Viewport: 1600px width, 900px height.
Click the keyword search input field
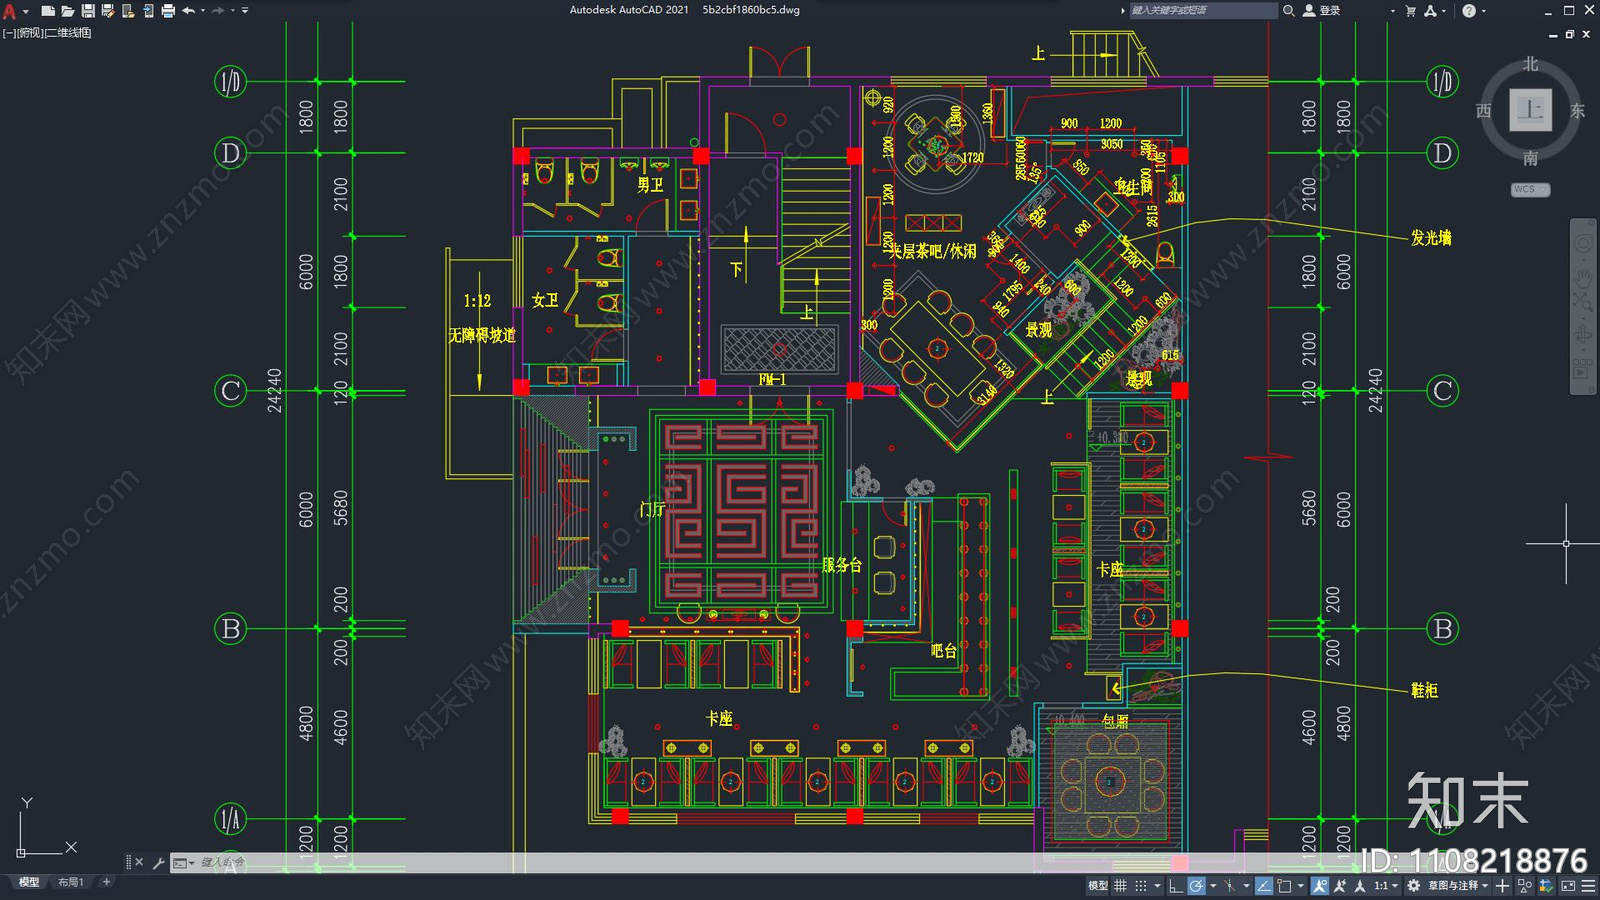(1203, 10)
